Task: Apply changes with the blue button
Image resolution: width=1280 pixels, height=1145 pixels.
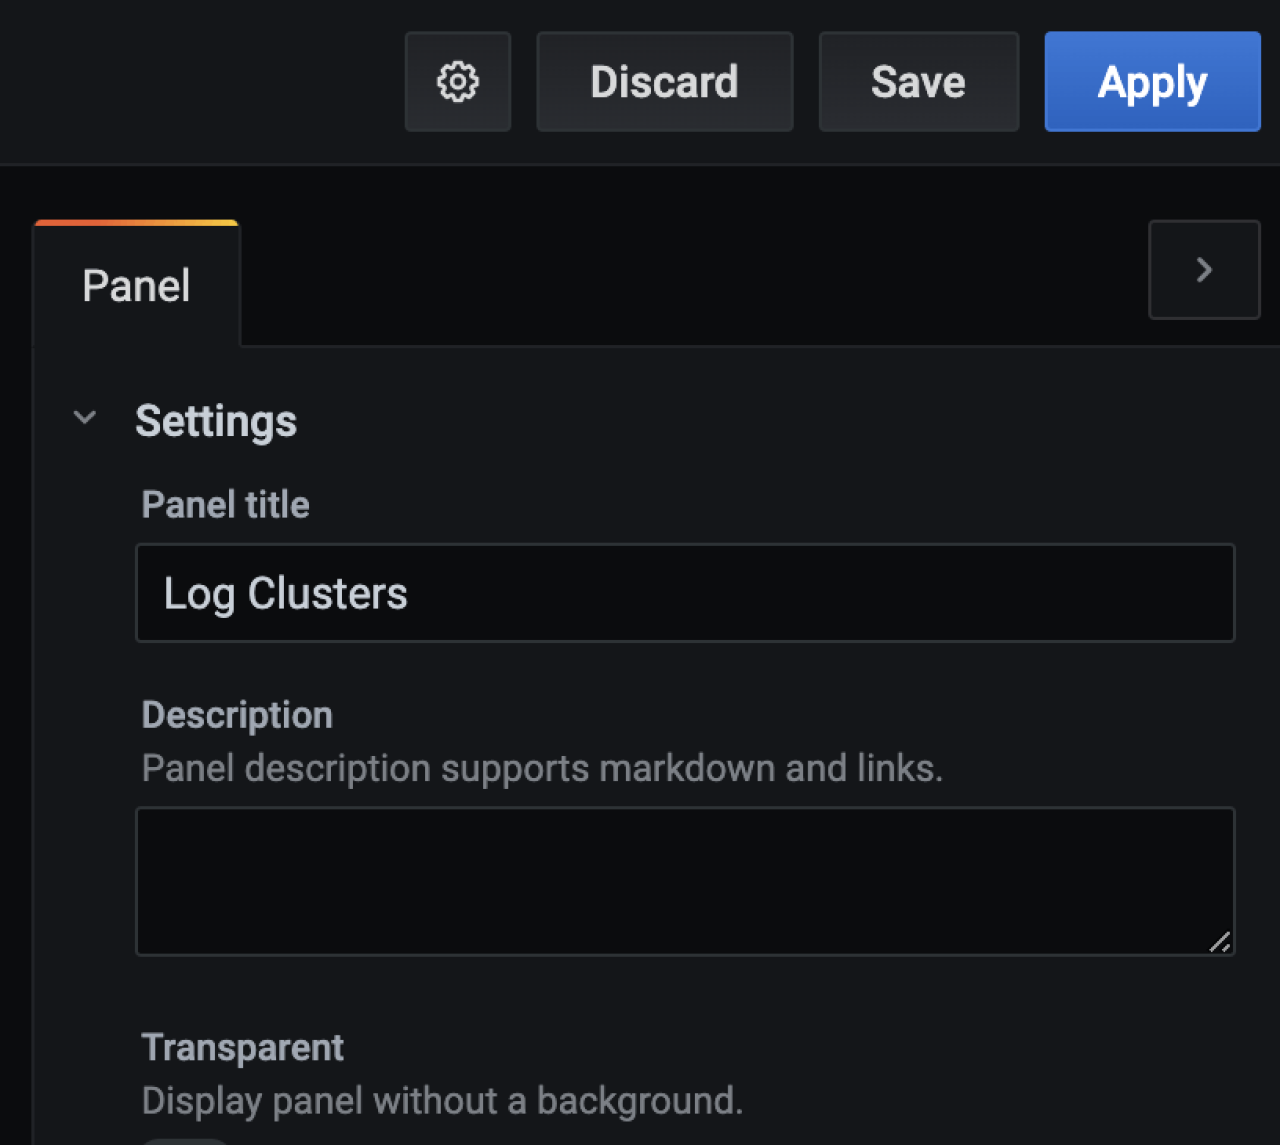Action: [x=1152, y=82]
